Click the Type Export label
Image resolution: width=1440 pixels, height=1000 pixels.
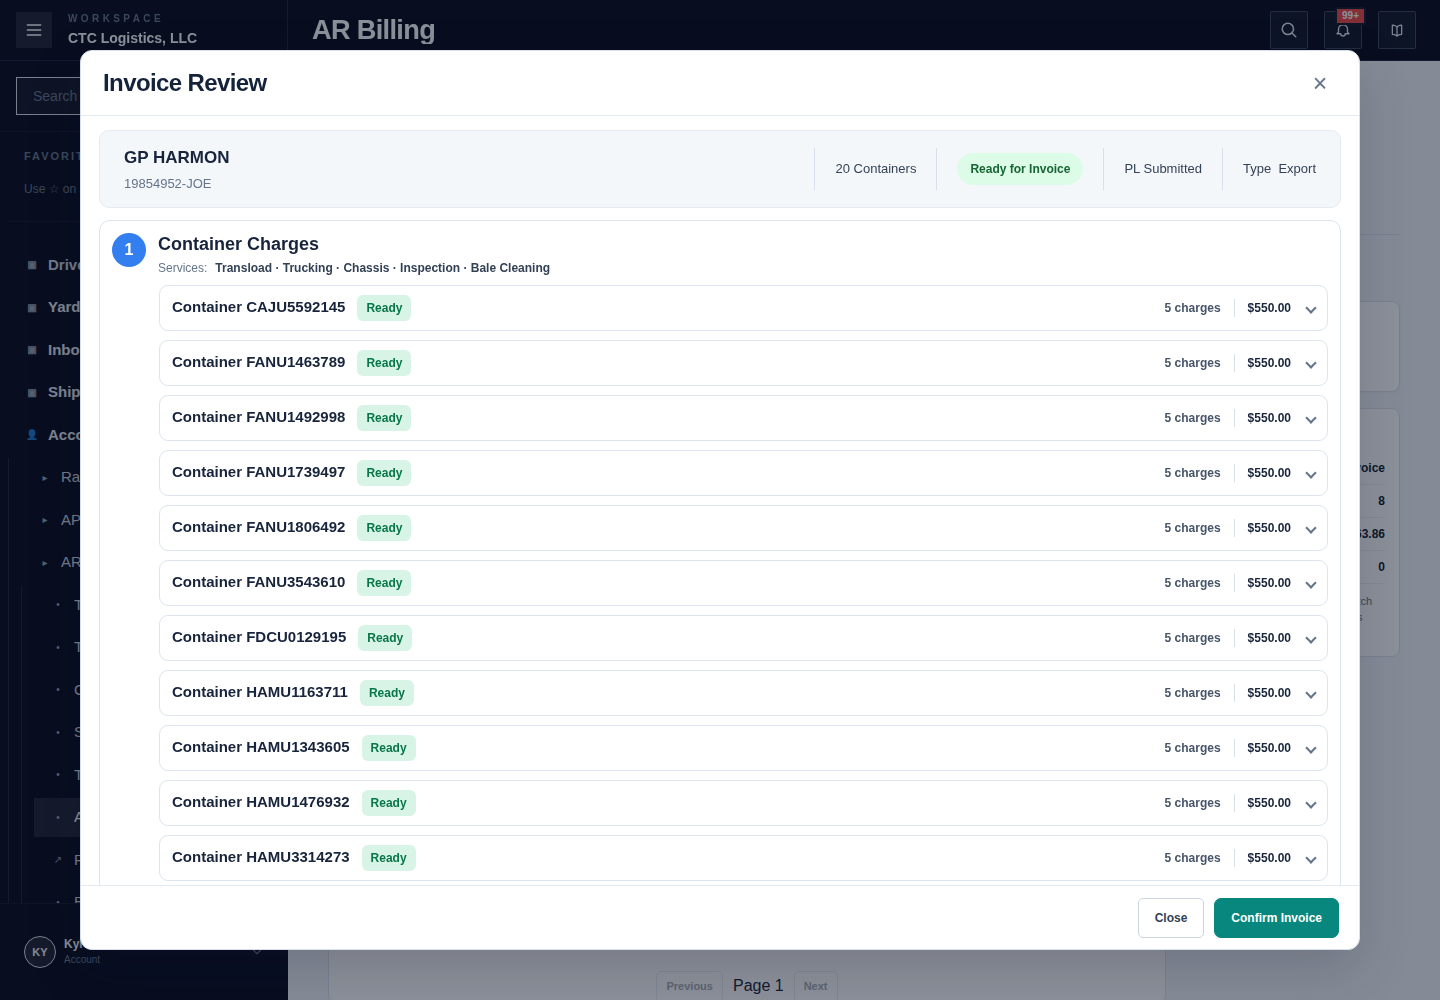[x=1279, y=169]
